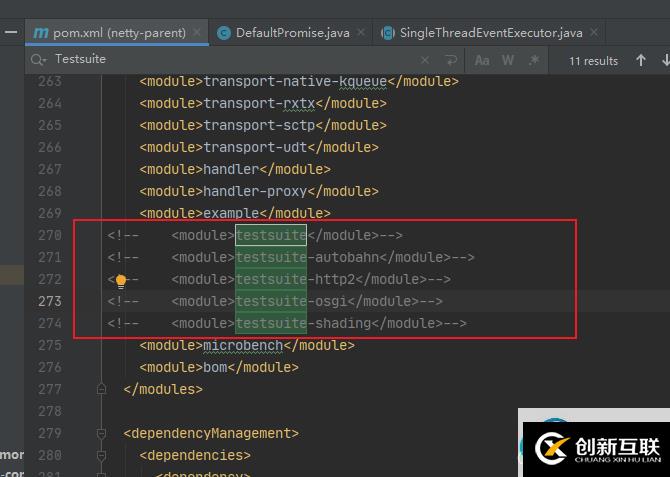Open the SingleThreadEventExecutor.java tab
This screenshot has height=477, width=670.
(x=491, y=32)
